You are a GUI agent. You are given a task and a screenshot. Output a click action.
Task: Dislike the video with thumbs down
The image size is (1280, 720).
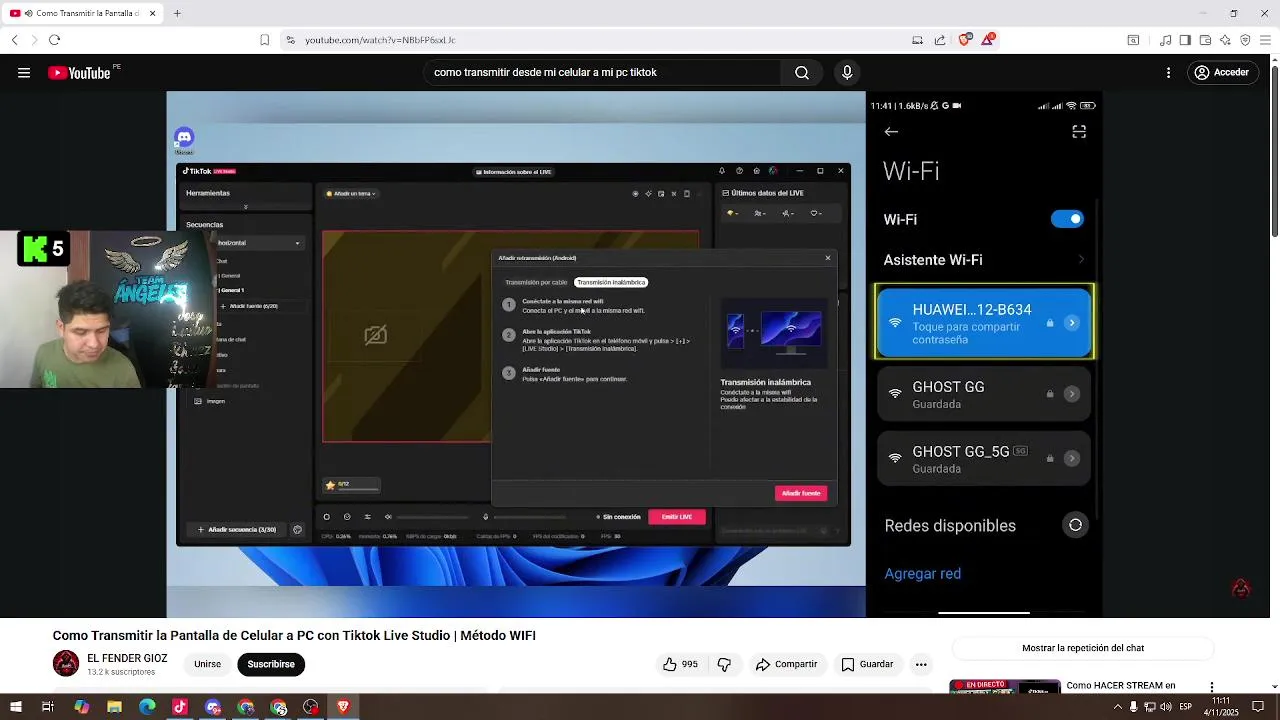click(x=724, y=664)
